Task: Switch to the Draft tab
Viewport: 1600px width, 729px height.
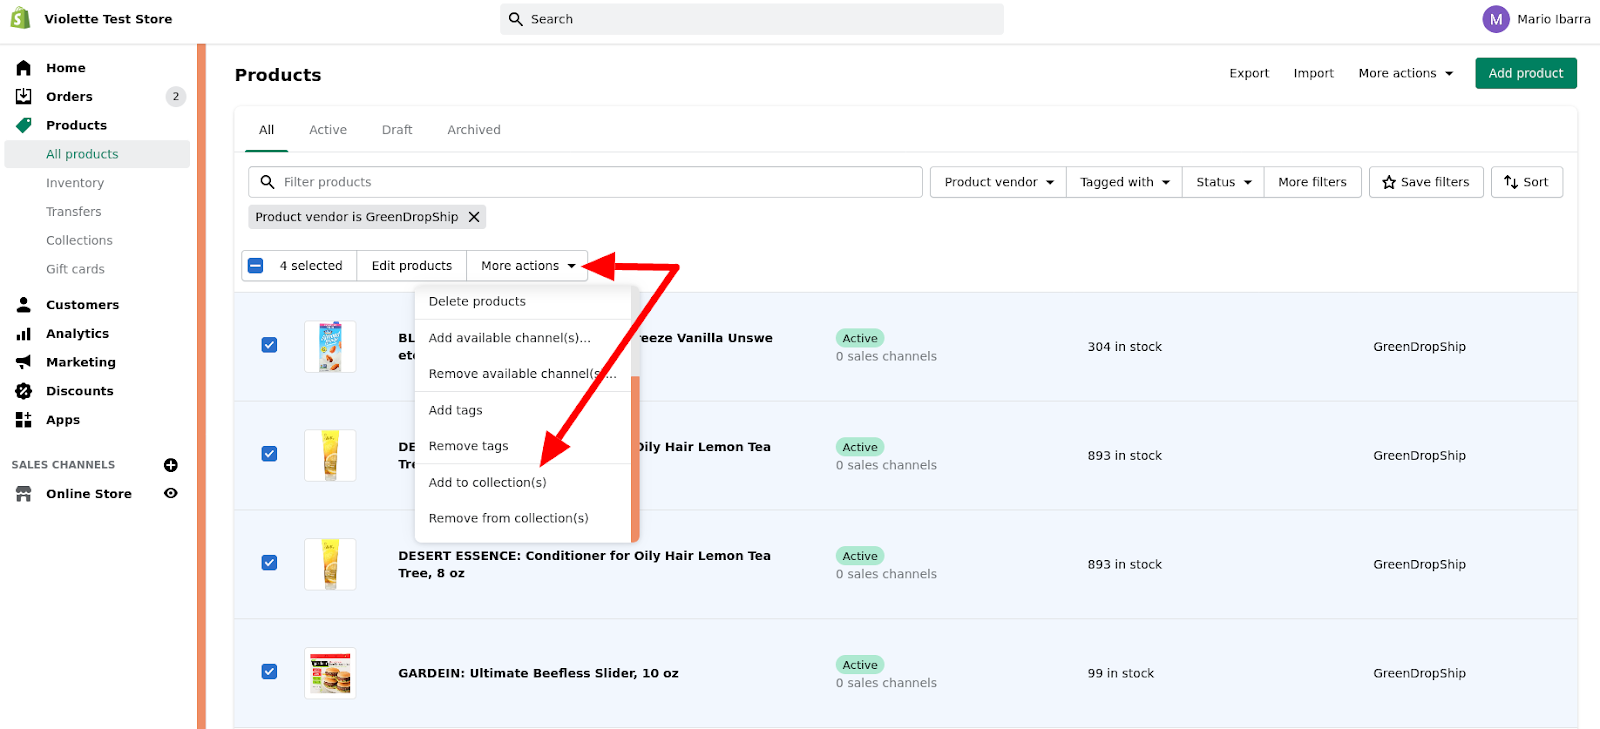Action: pyautogui.click(x=397, y=130)
